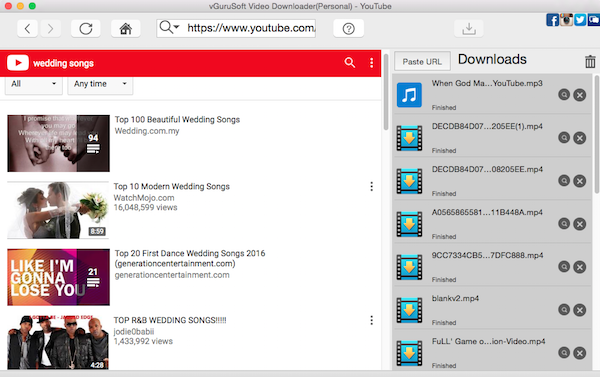Click the video icon beside blankv2.mp4
The width and height of the screenshot is (600, 377).
(409, 310)
